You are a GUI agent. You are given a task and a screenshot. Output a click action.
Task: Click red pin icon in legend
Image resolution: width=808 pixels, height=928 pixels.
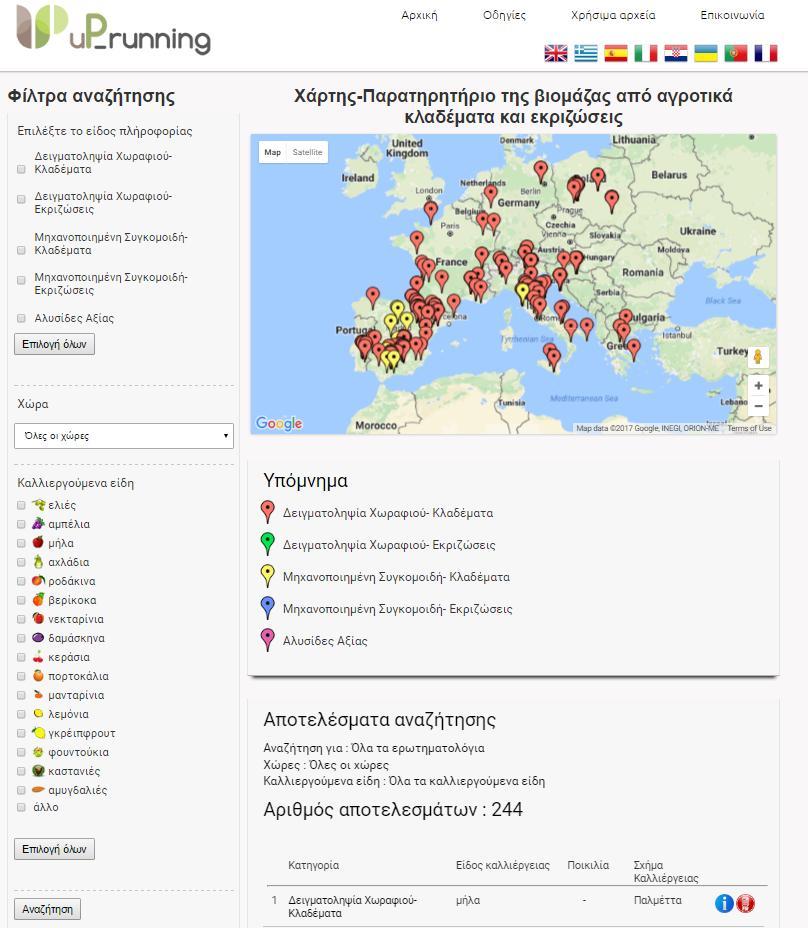click(268, 512)
